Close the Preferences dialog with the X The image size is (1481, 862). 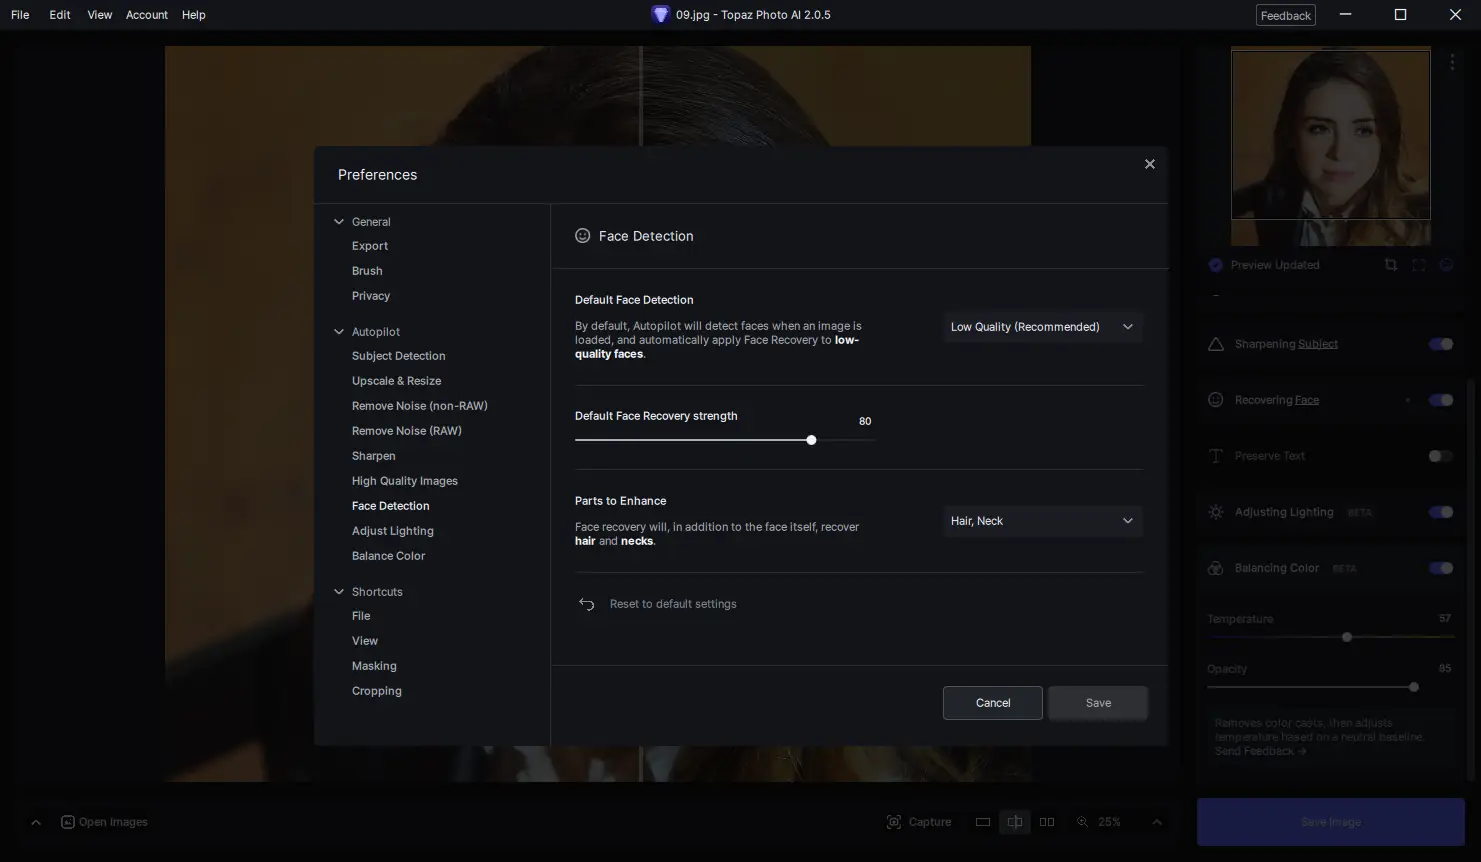(1150, 164)
